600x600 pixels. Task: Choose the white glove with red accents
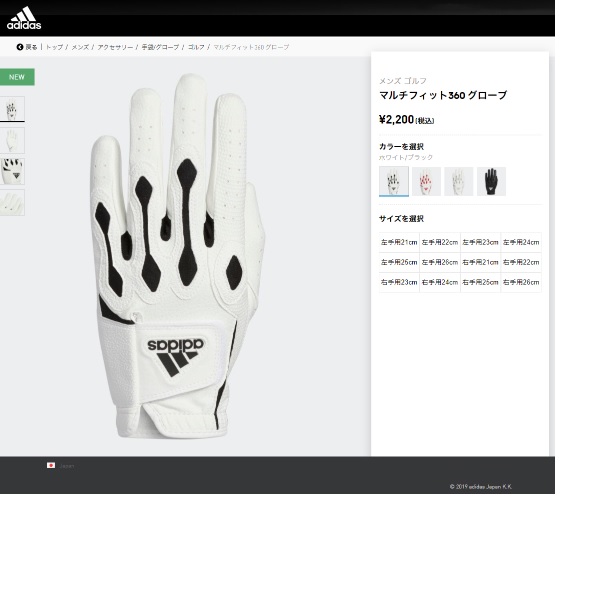tap(426, 181)
